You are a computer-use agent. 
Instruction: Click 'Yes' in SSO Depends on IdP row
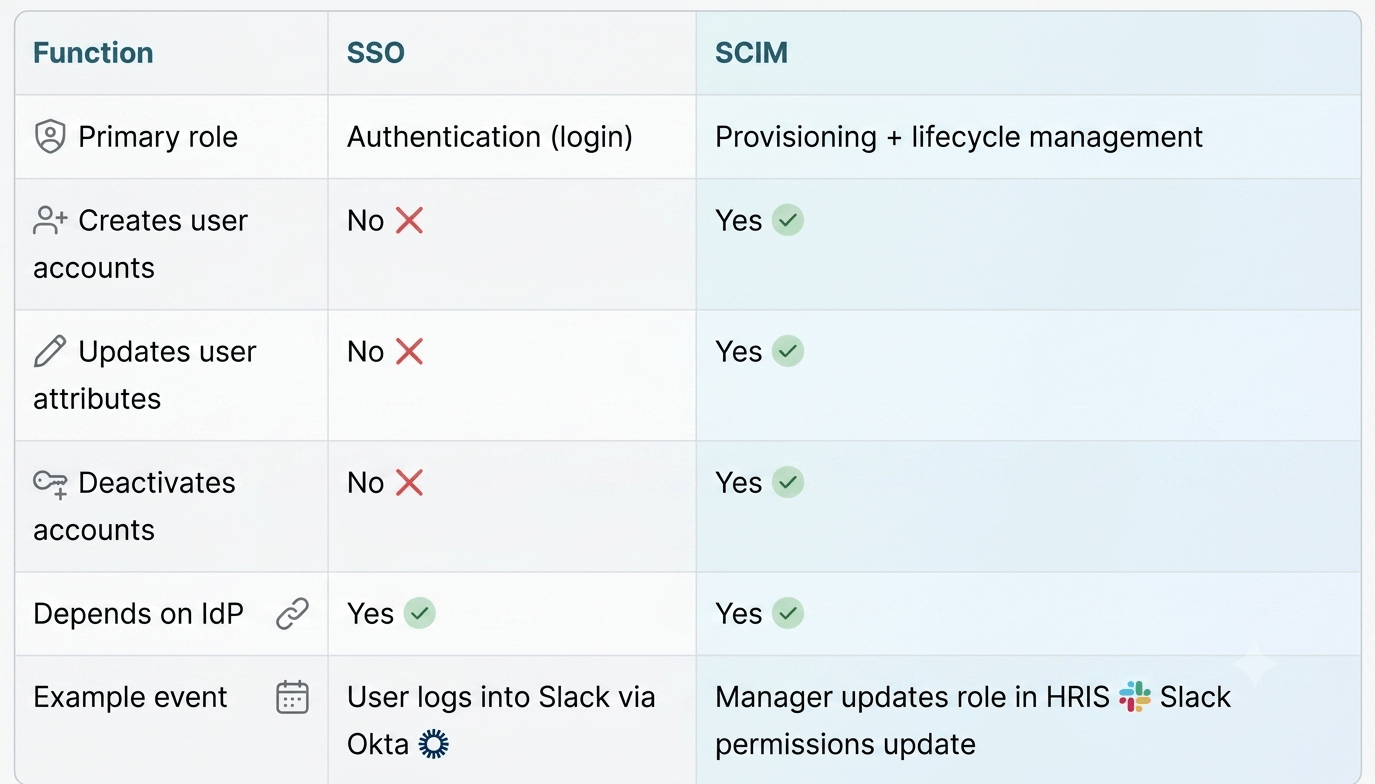tap(371, 613)
